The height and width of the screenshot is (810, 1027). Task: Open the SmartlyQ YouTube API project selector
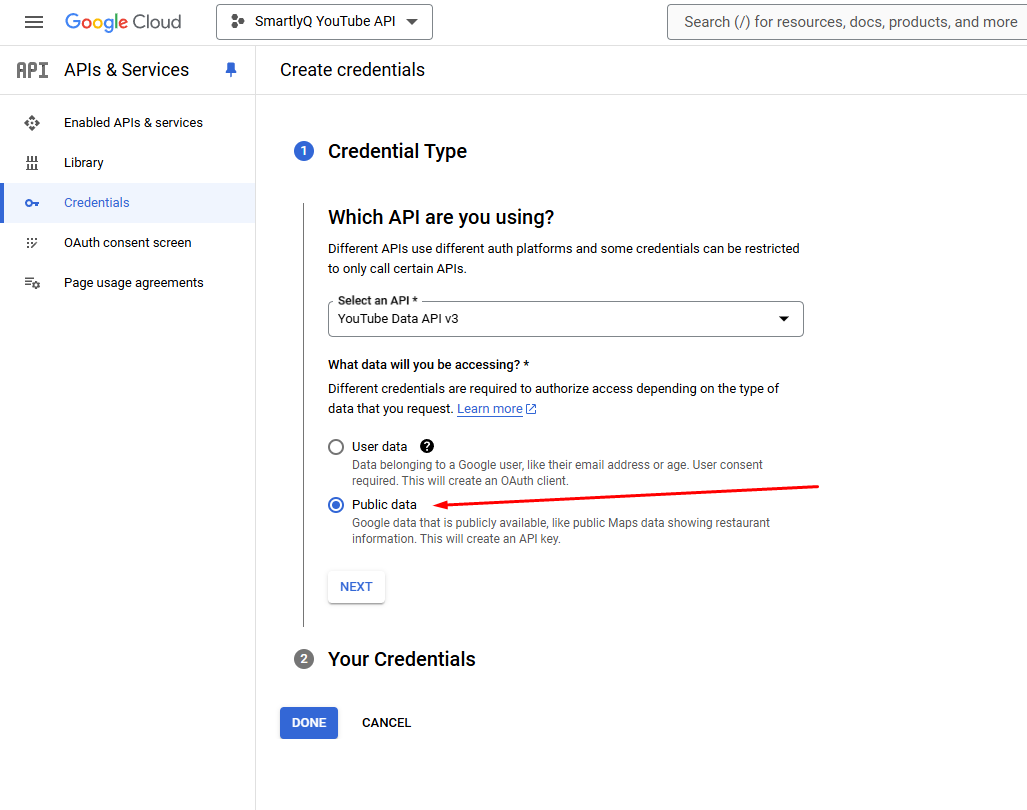click(x=324, y=22)
